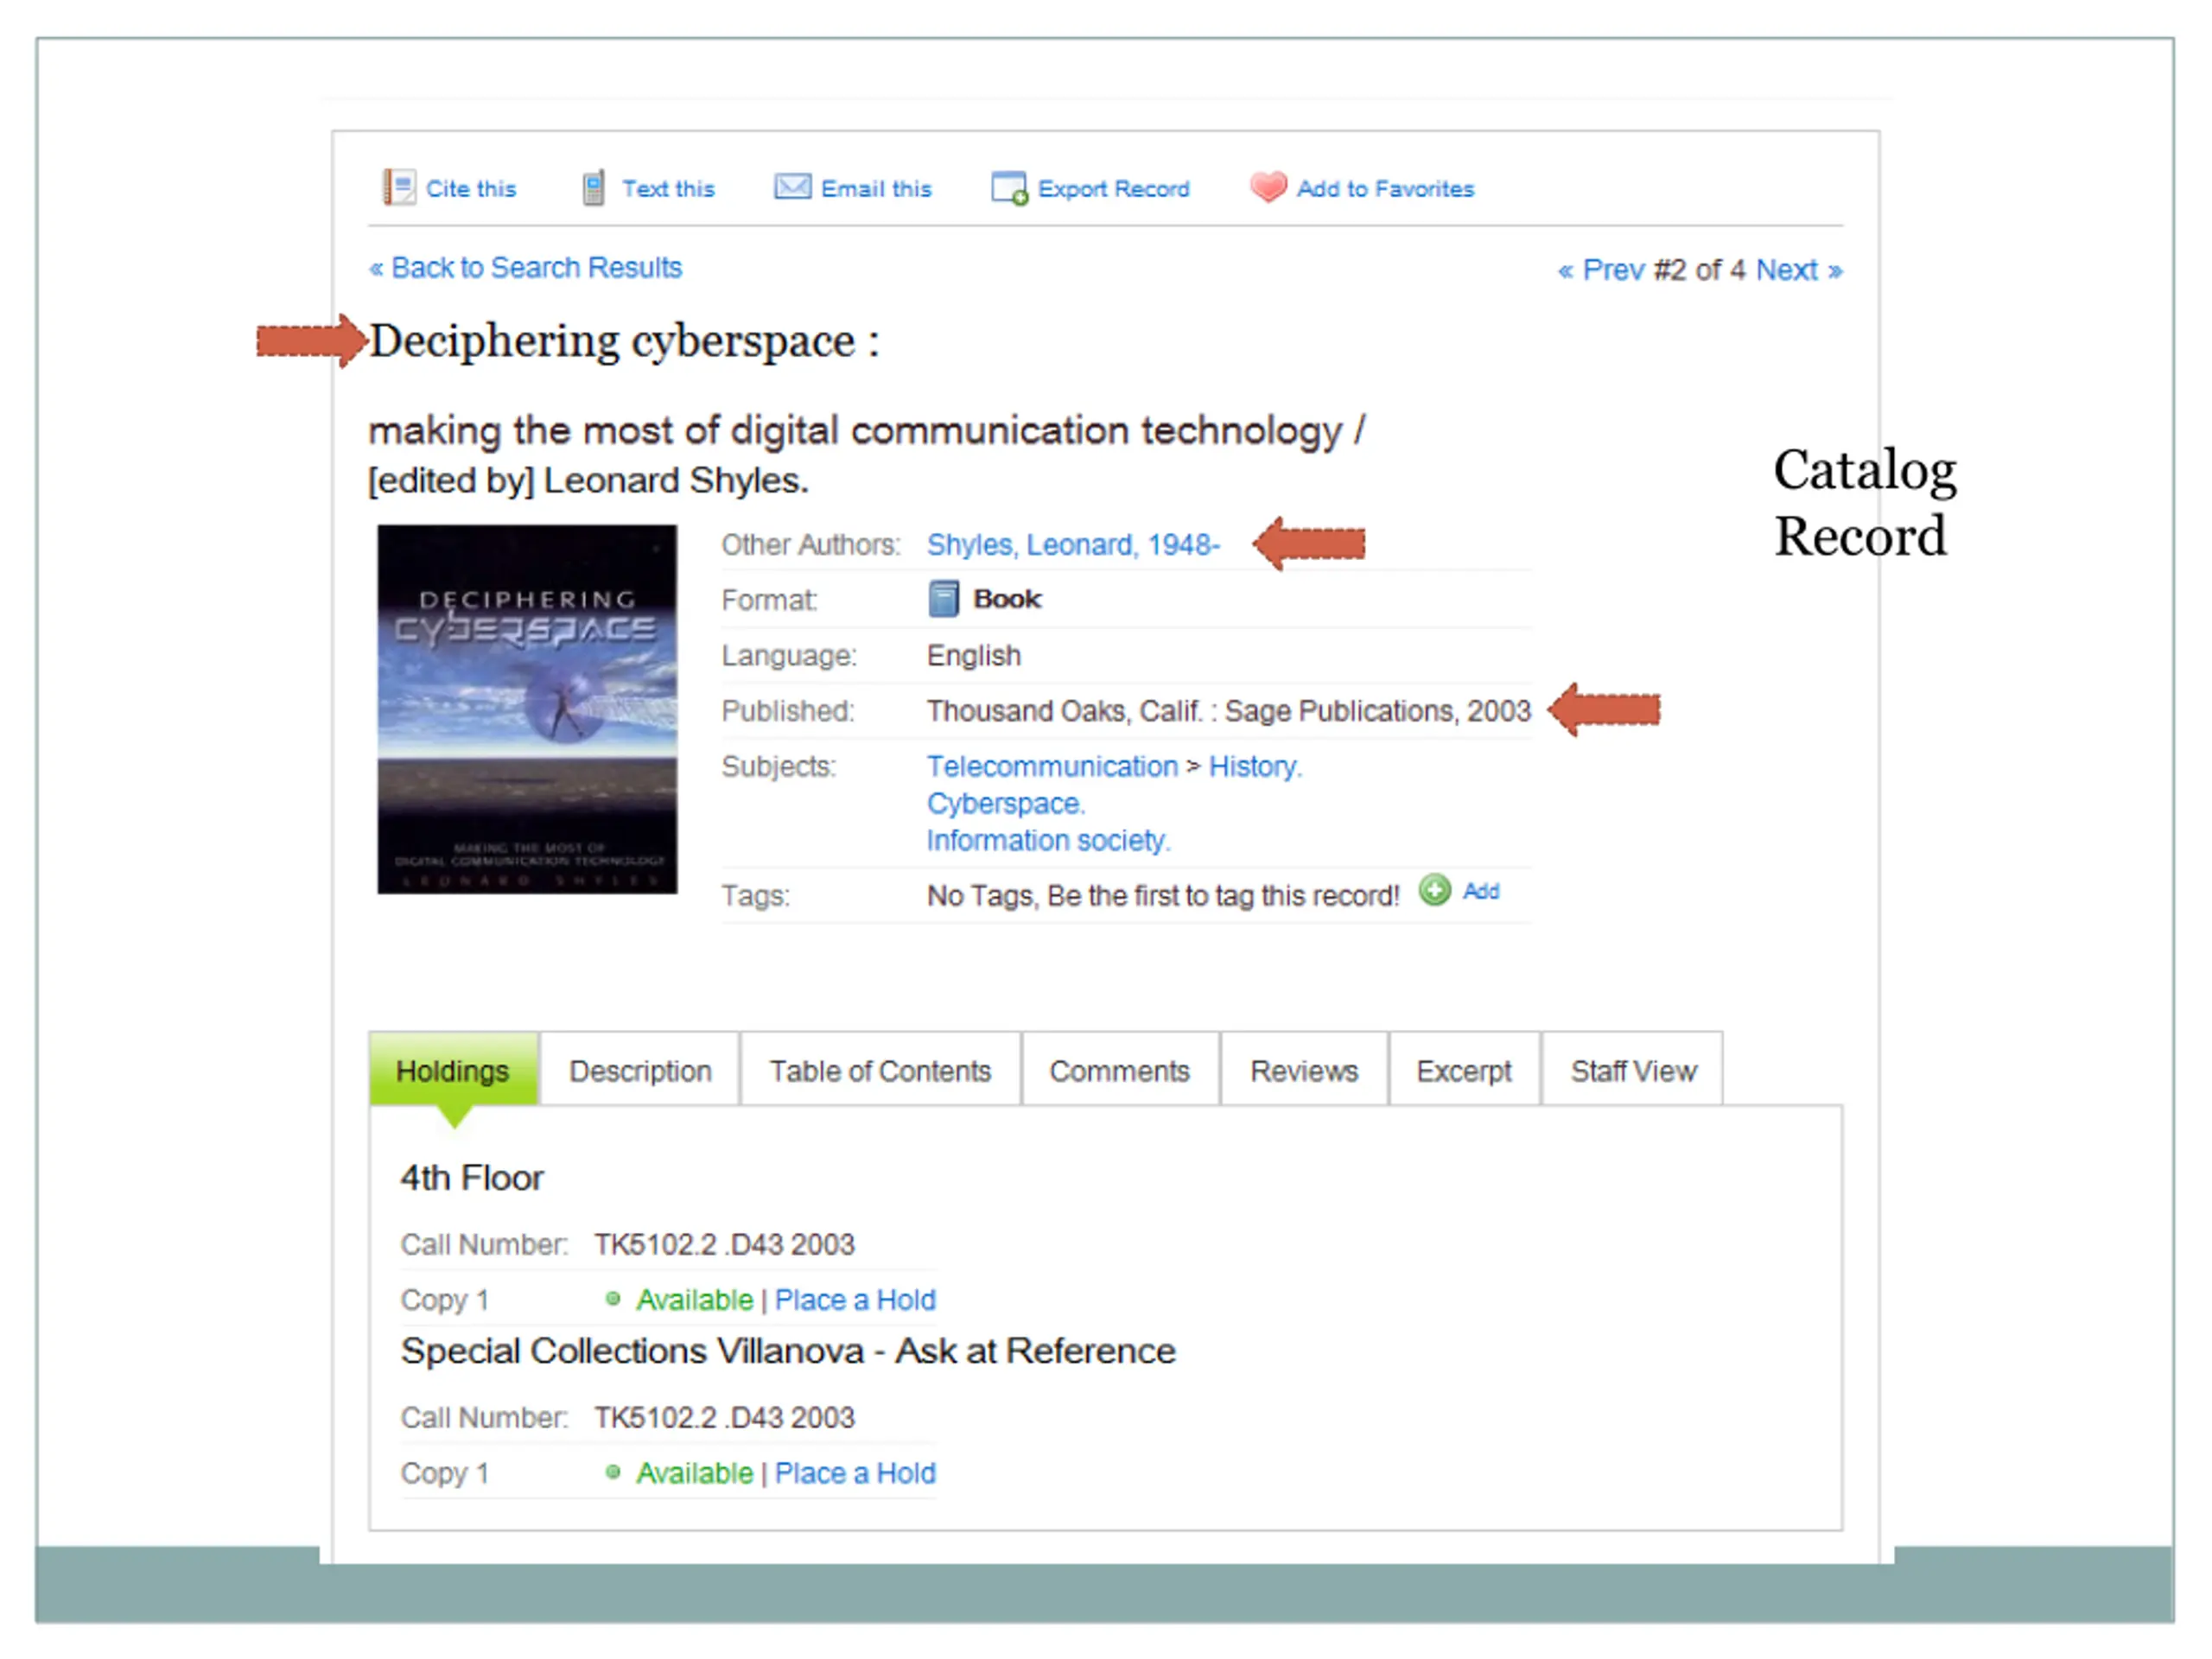
Task: Click the Add to Favorites heart icon
Action: [1268, 187]
